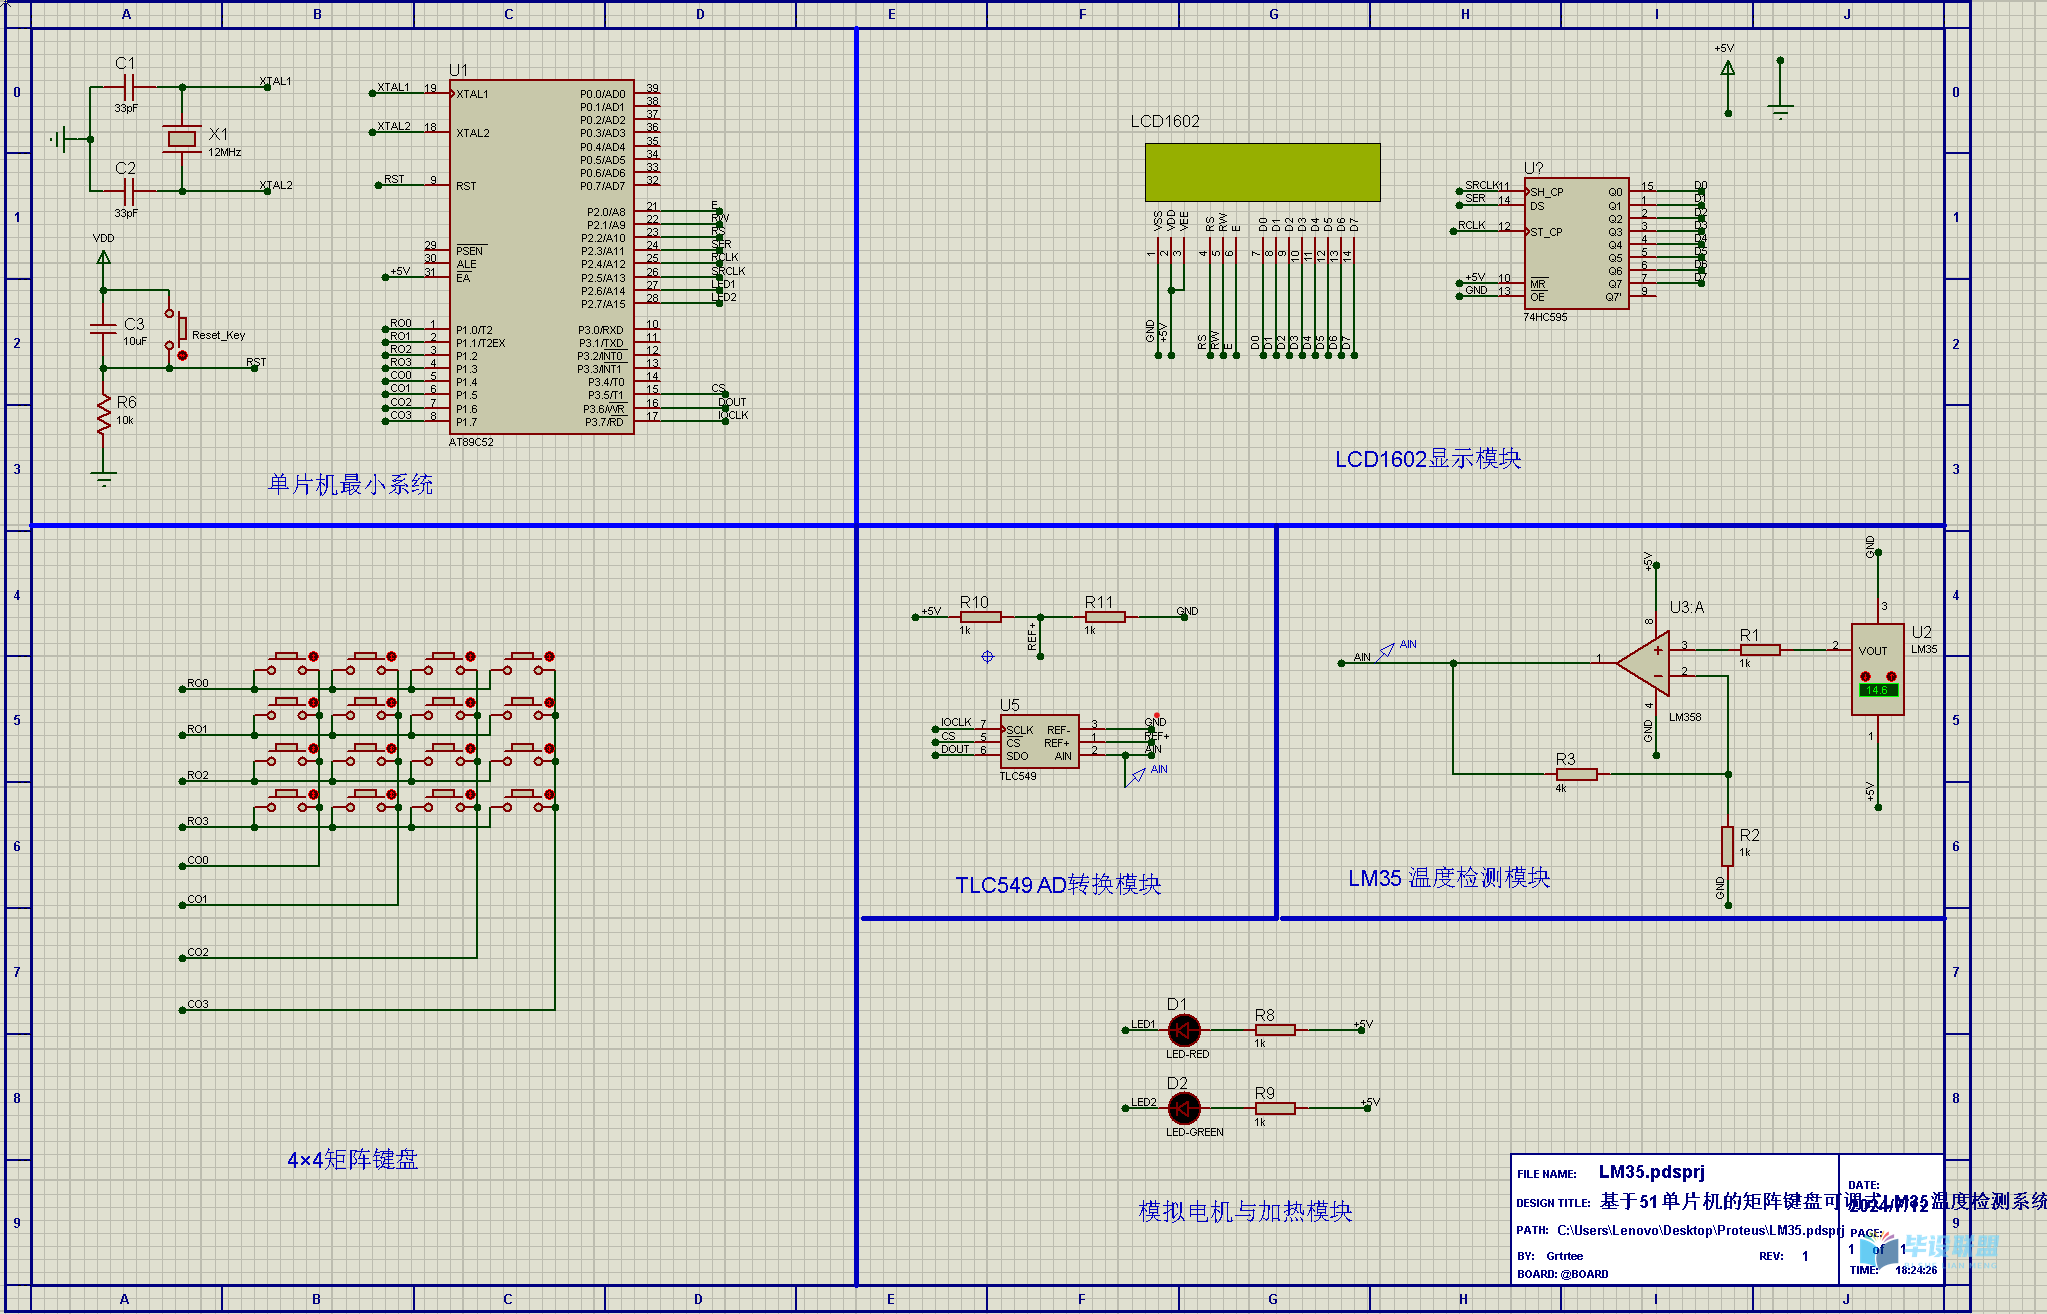Click capacitor C2 (33pF) symbol
This screenshot has width=2047, height=1314.
127,190
